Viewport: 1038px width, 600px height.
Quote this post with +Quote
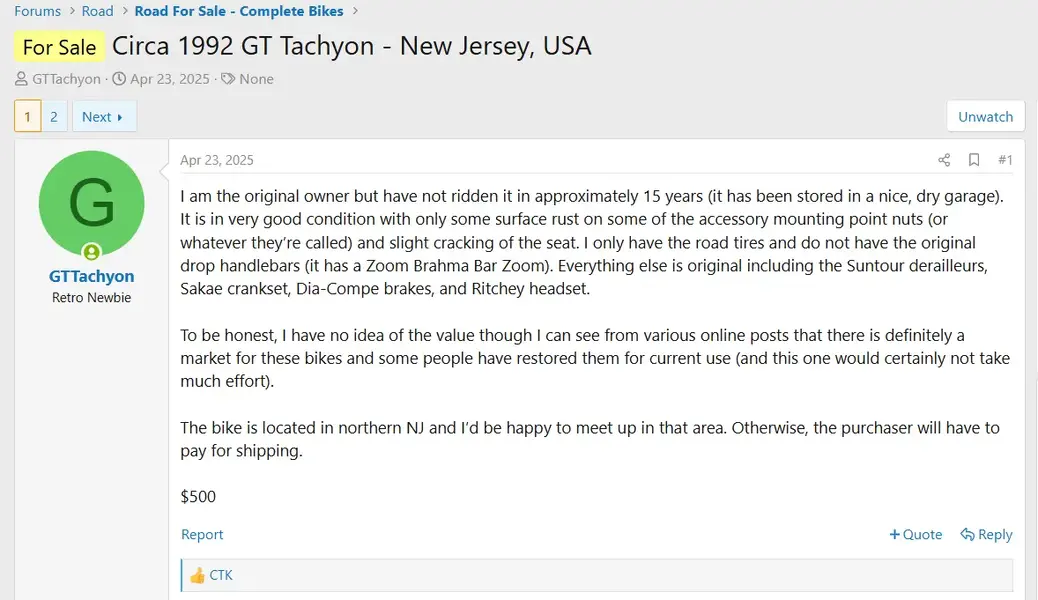pyautogui.click(x=916, y=535)
